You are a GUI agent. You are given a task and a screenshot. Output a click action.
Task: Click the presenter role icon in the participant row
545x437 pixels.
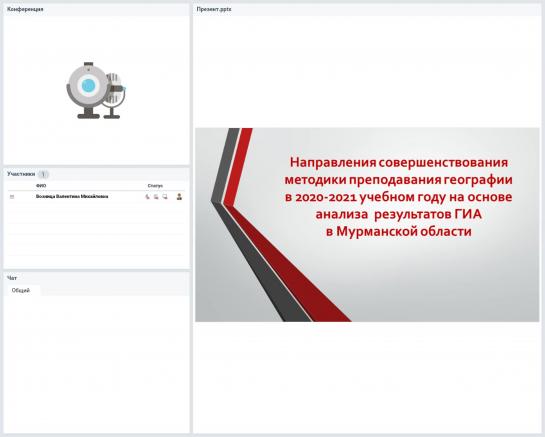(179, 197)
